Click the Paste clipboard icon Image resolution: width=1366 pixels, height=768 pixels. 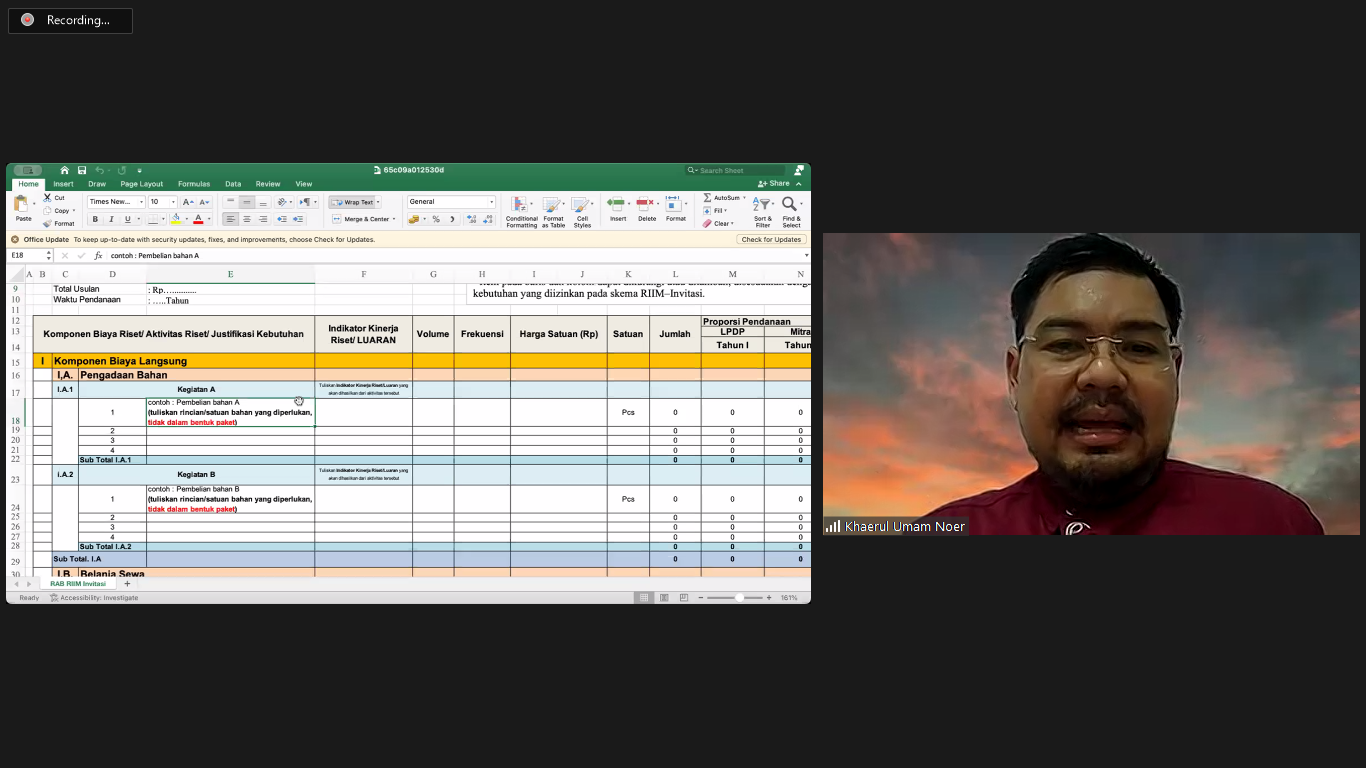[23, 204]
